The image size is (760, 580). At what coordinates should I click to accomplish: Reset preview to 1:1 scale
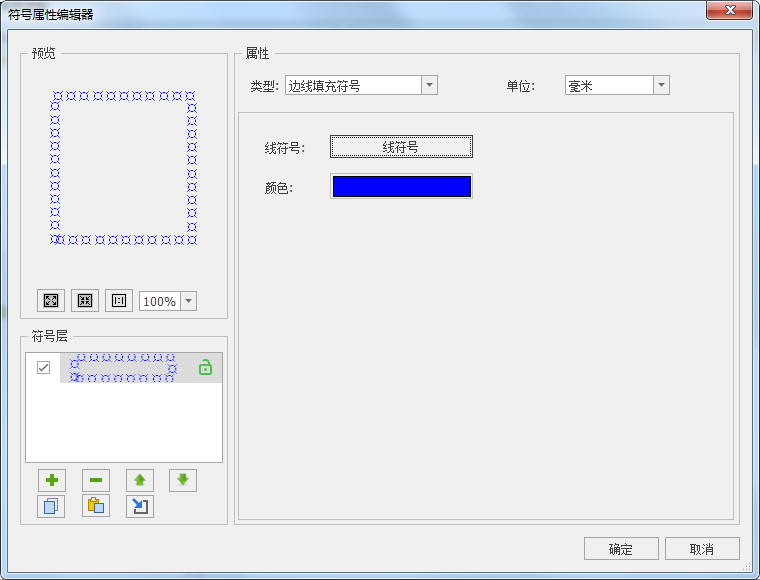[x=119, y=301]
